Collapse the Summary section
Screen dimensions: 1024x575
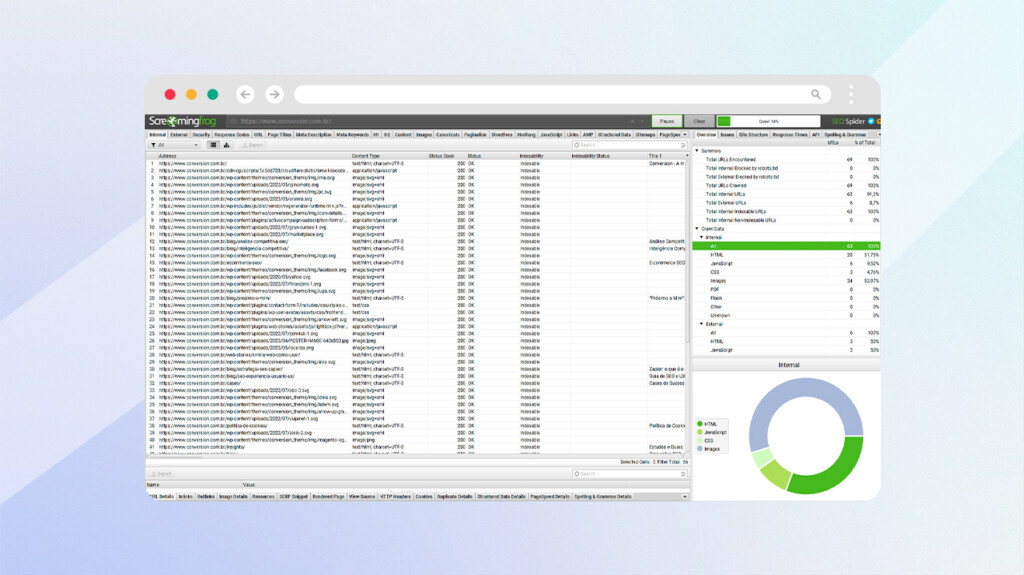pos(697,151)
